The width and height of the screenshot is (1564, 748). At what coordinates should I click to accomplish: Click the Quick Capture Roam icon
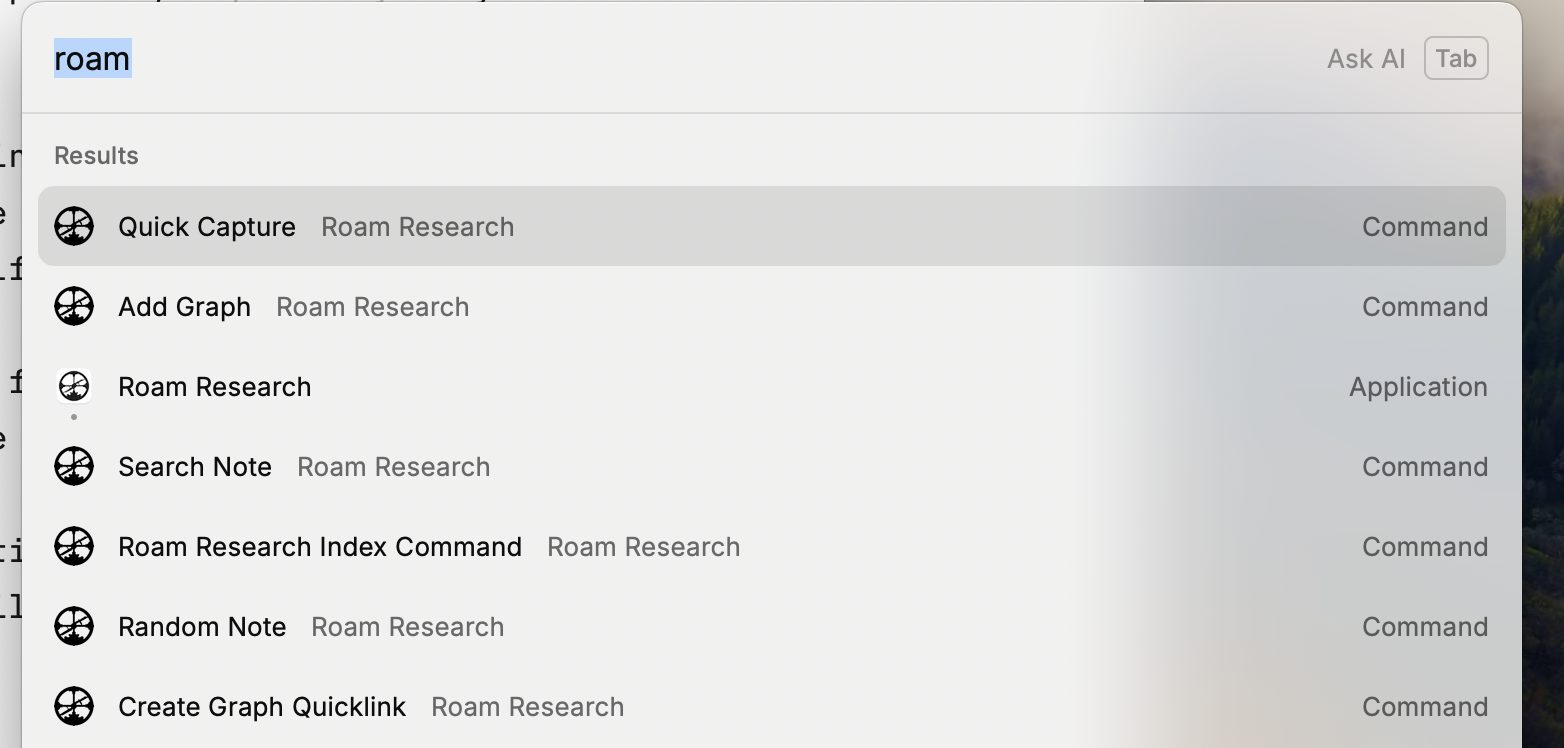[x=74, y=226]
